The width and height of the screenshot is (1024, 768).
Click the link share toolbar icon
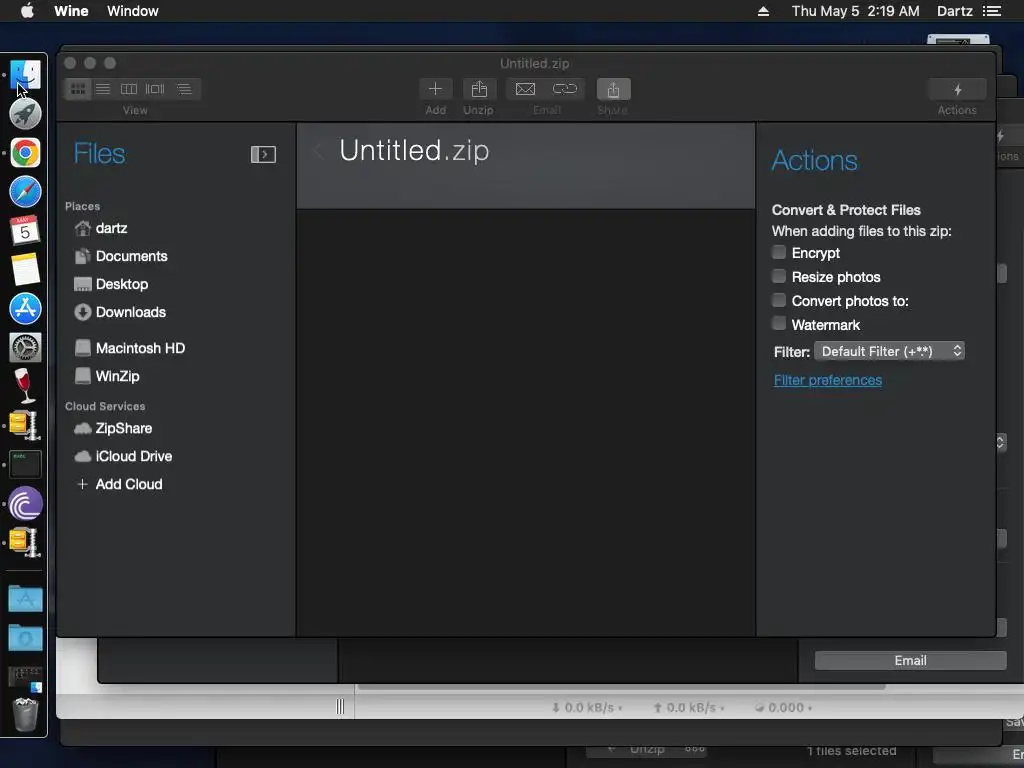pyautogui.click(x=565, y=89)
